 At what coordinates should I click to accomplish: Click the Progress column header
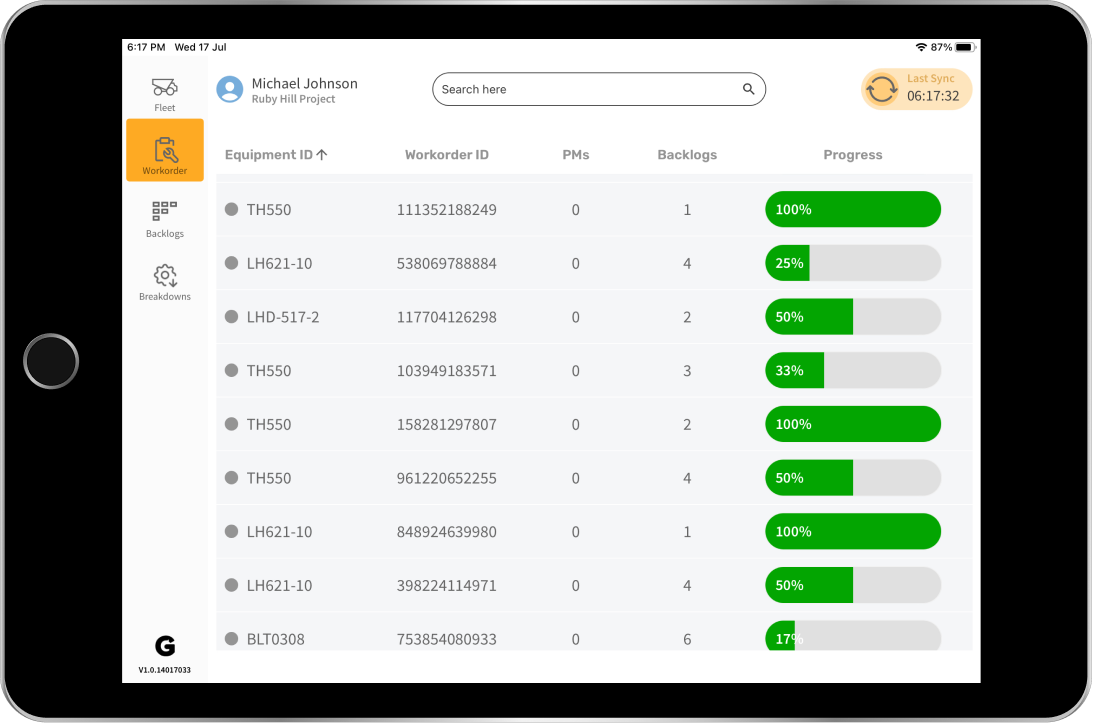852,155
